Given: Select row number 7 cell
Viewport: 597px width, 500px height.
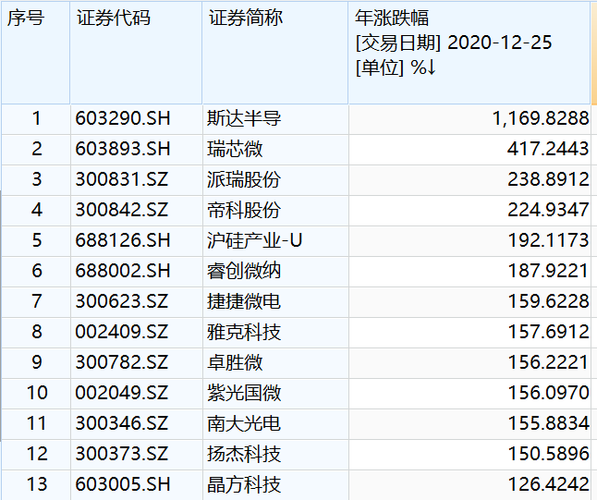Looking at the screenshot, I should (x=37, y=301).
